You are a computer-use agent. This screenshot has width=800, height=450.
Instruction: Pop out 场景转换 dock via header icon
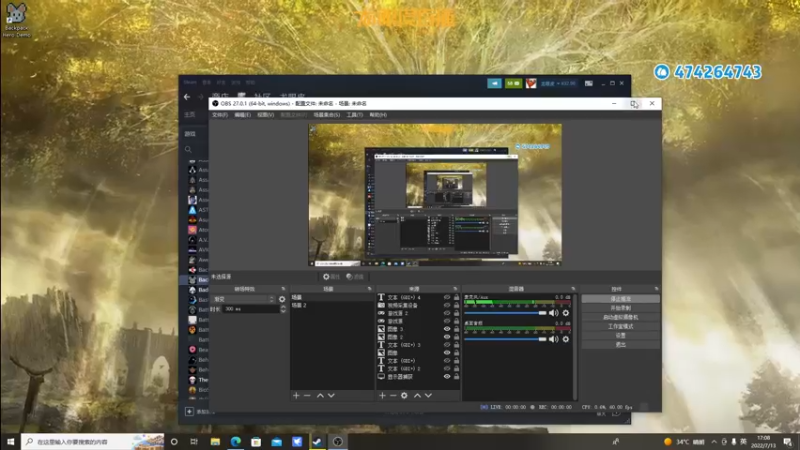click(x=283, y=289)
